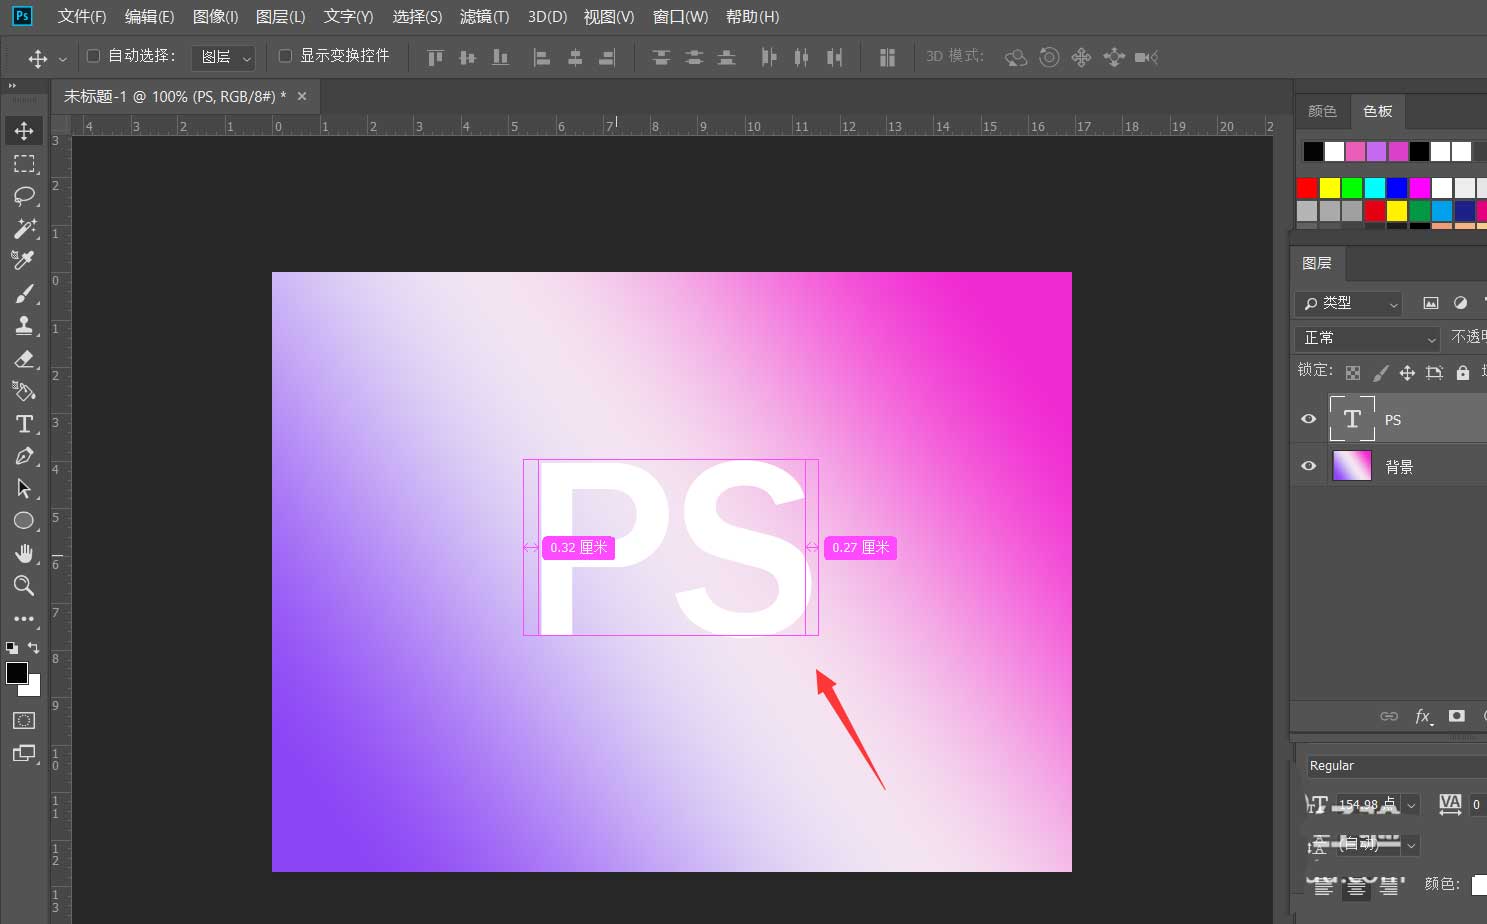
Task: Align horizontal centers of layers
Action: [575, 57]
